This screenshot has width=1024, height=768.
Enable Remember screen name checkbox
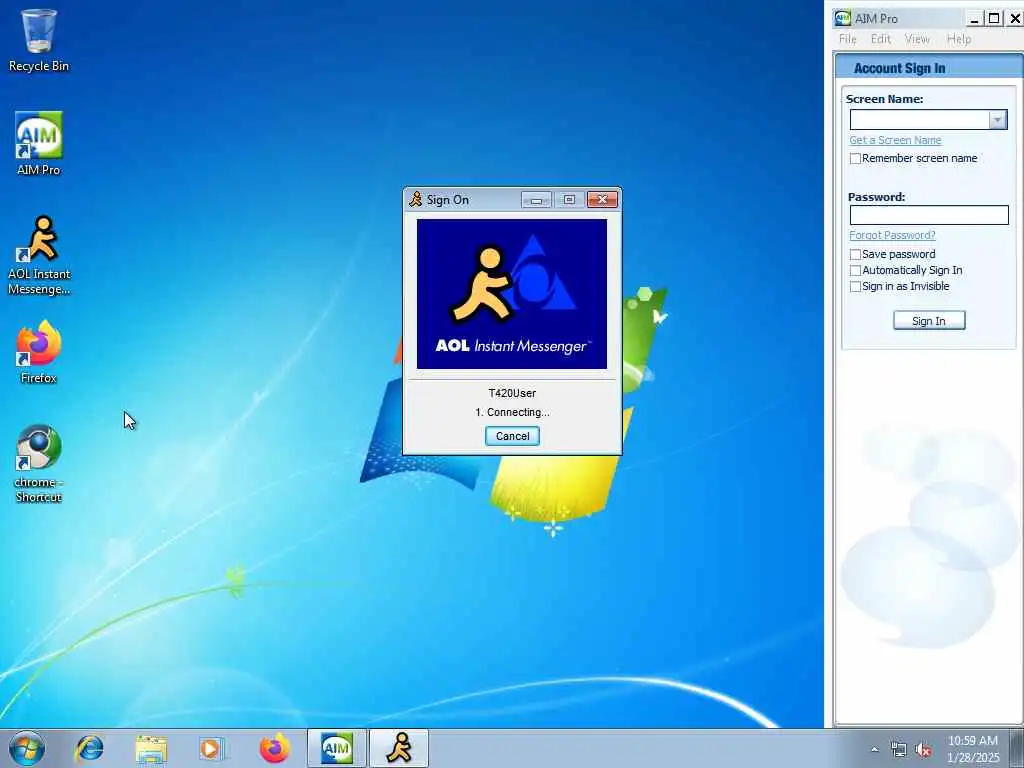click(856, 159)
